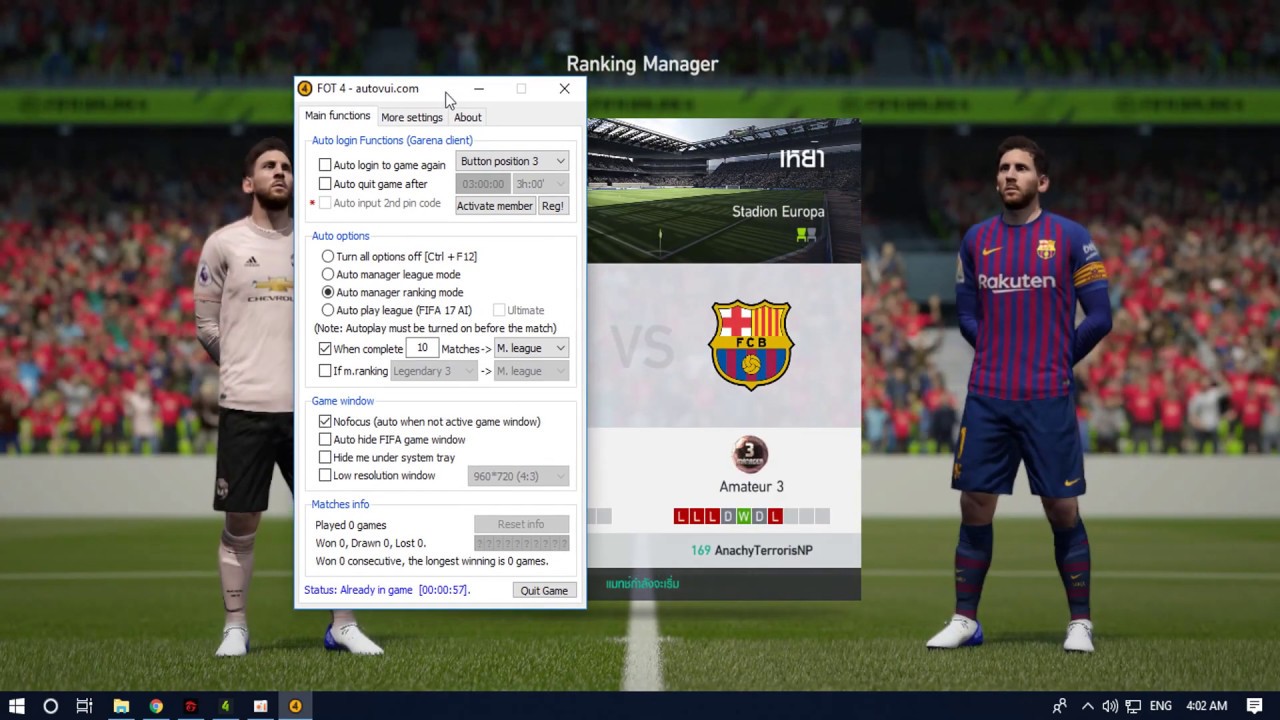
Task: Tick the If m.ranking checkbox
Action: coord(325,371)
